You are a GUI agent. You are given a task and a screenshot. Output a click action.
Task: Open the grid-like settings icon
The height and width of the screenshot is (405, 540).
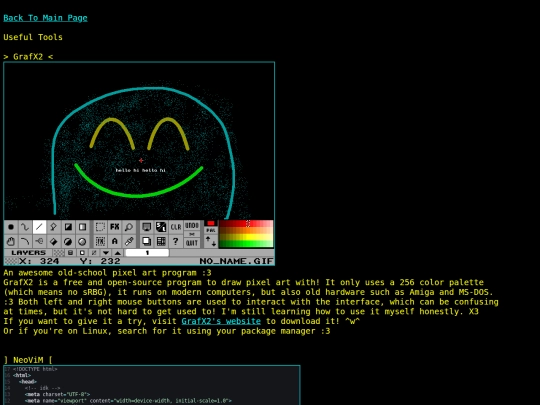click(x=161, y=241)
